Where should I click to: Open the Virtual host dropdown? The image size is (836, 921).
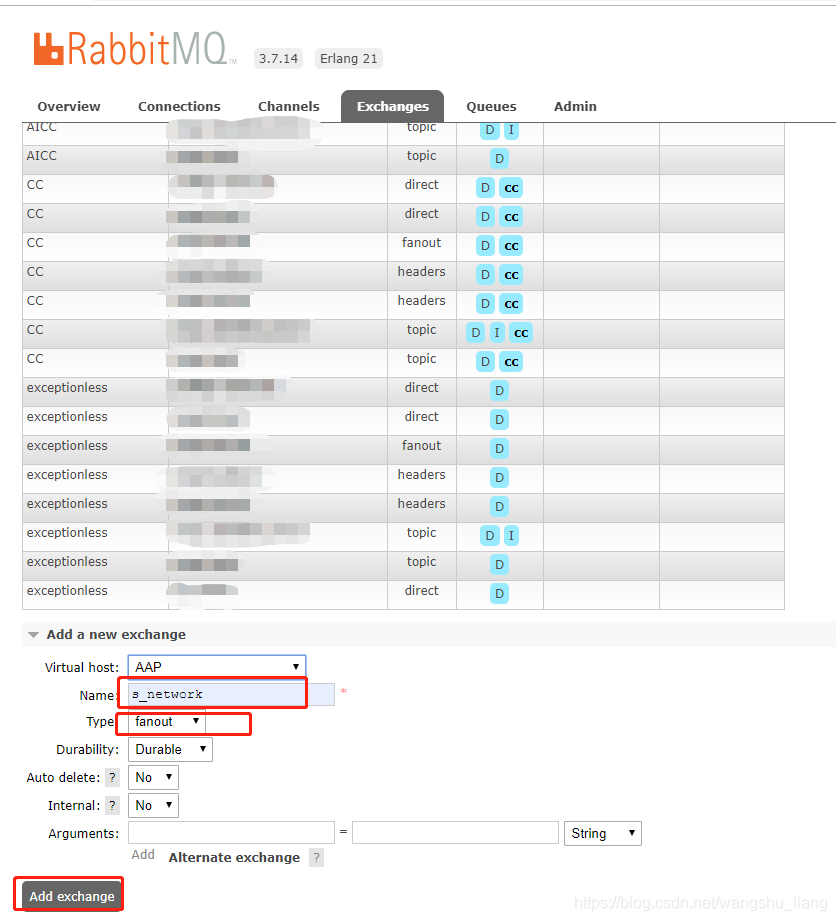pyautogui.click(x=216, y=665)
